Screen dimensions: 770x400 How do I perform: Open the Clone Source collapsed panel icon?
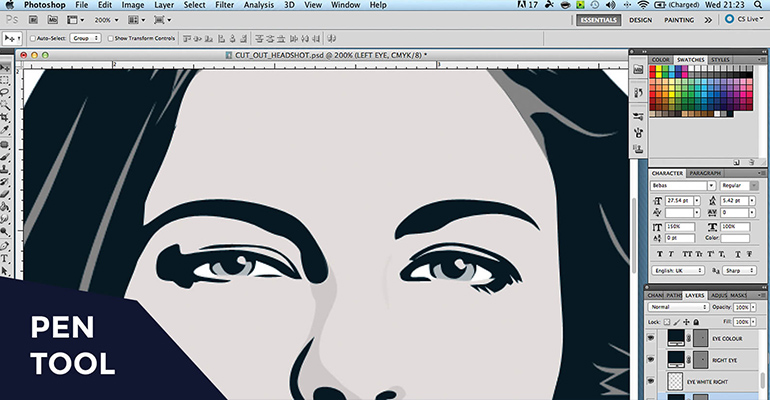(638, 149)
